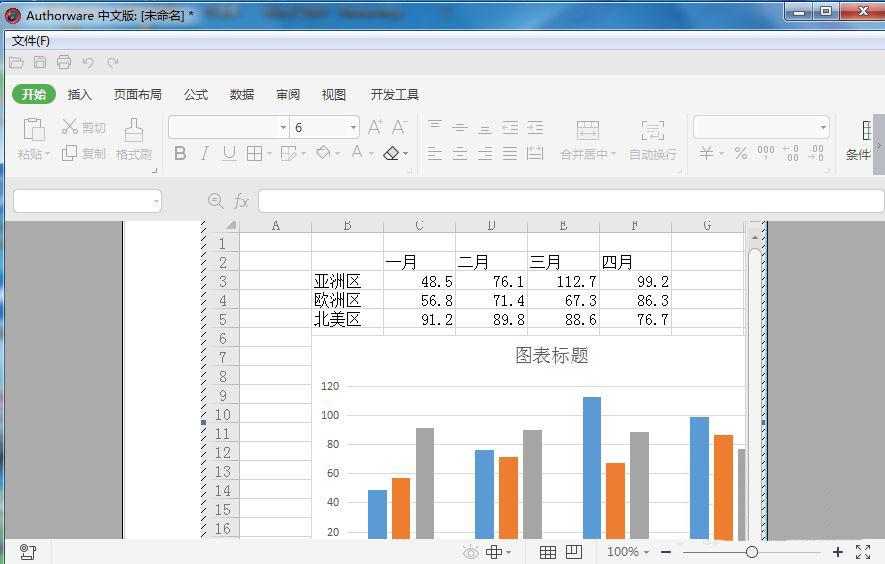The width and height of the screenshot is (885, 564).
Task: Switch to the 插入 tab
Action: pyautogui.click(x=80, y=94)
